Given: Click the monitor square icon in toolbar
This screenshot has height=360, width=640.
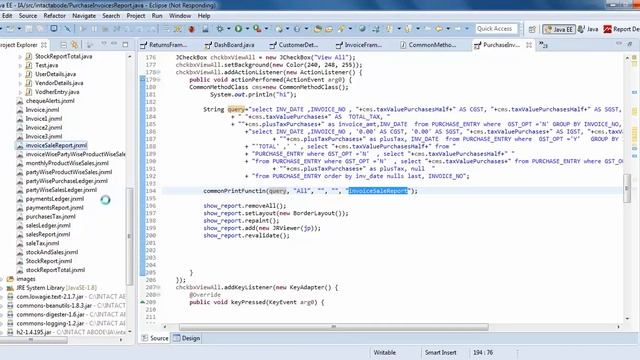Looking at the screenshot, I should (53, 29).
